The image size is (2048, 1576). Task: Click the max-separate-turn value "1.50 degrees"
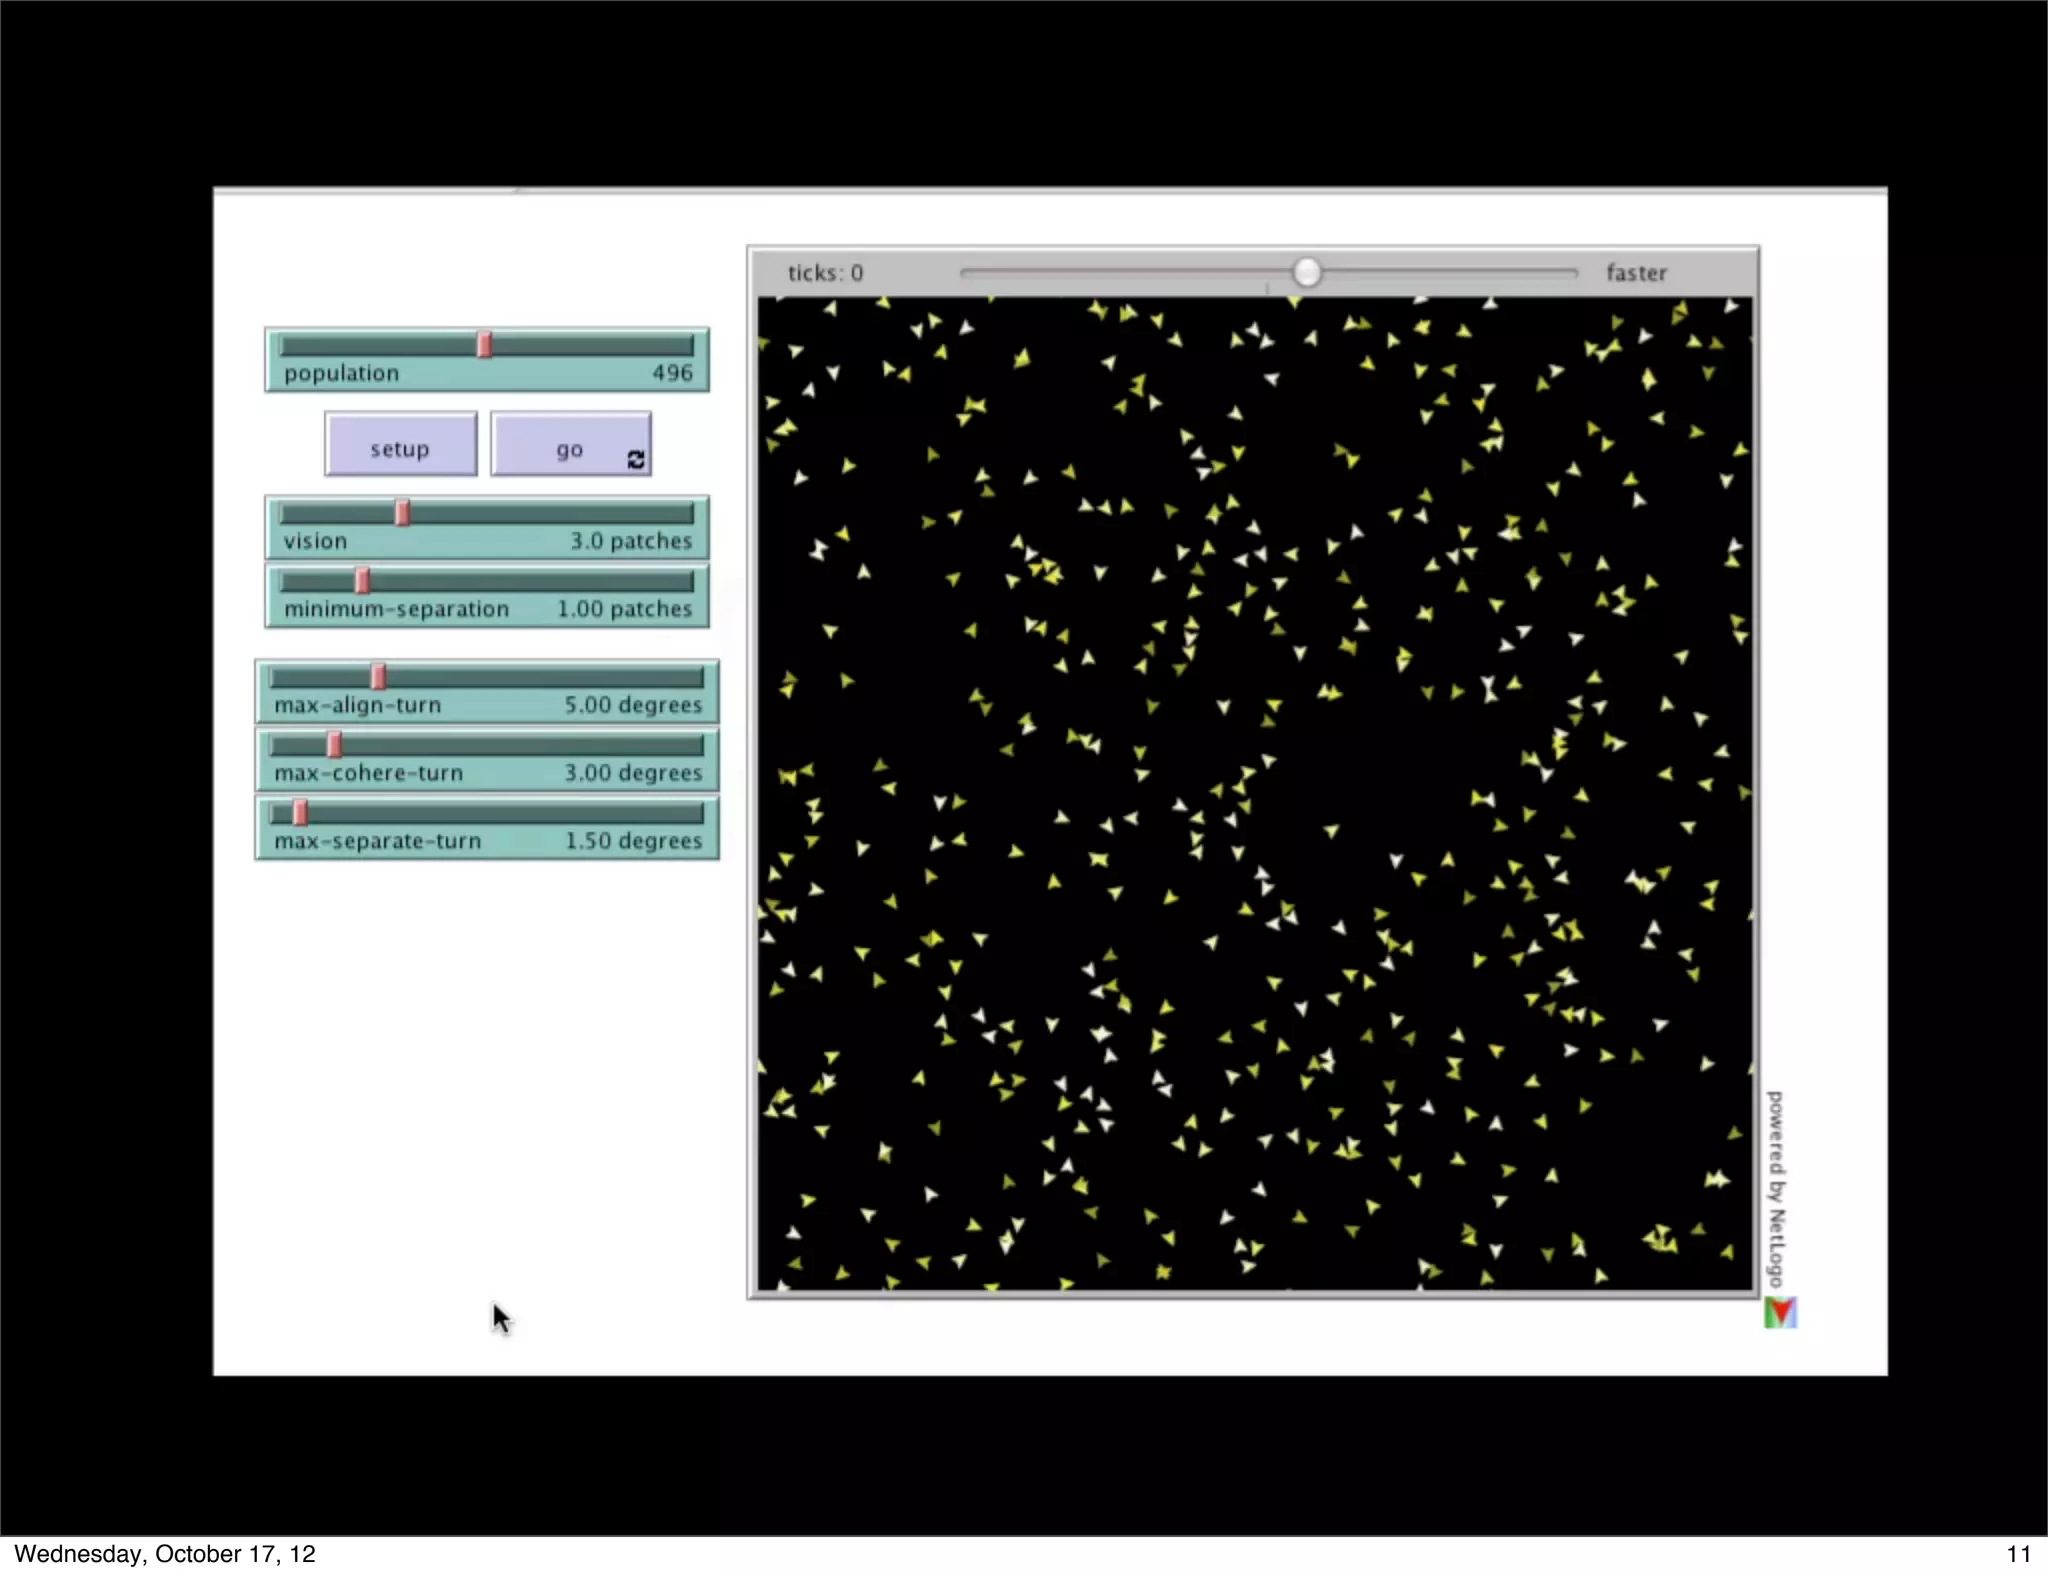(633, 841)
